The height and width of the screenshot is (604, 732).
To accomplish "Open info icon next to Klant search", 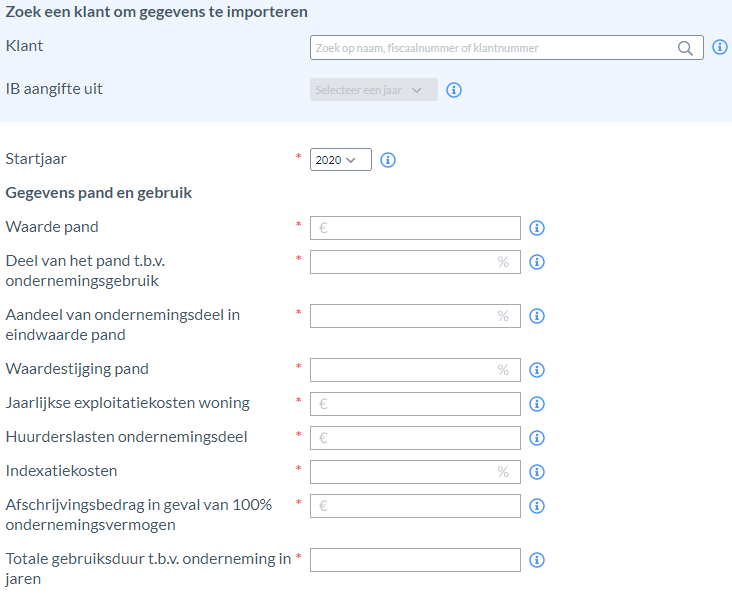I will (x=719, y=47).
